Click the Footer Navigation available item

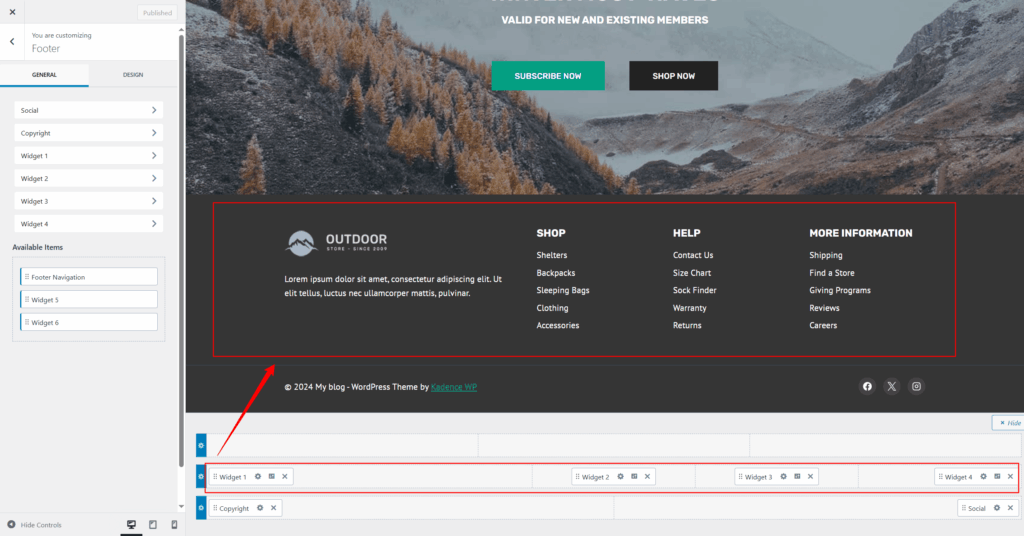click(x=89, y=277)
